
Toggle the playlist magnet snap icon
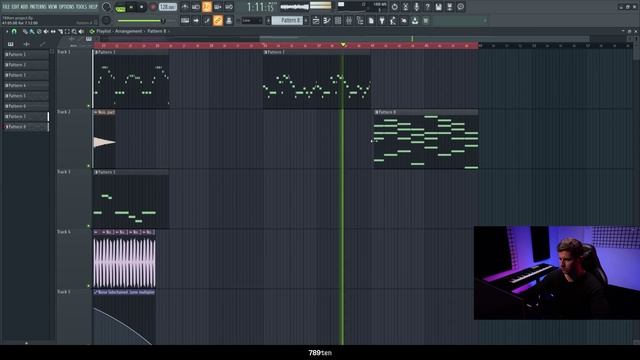(14, 31)
